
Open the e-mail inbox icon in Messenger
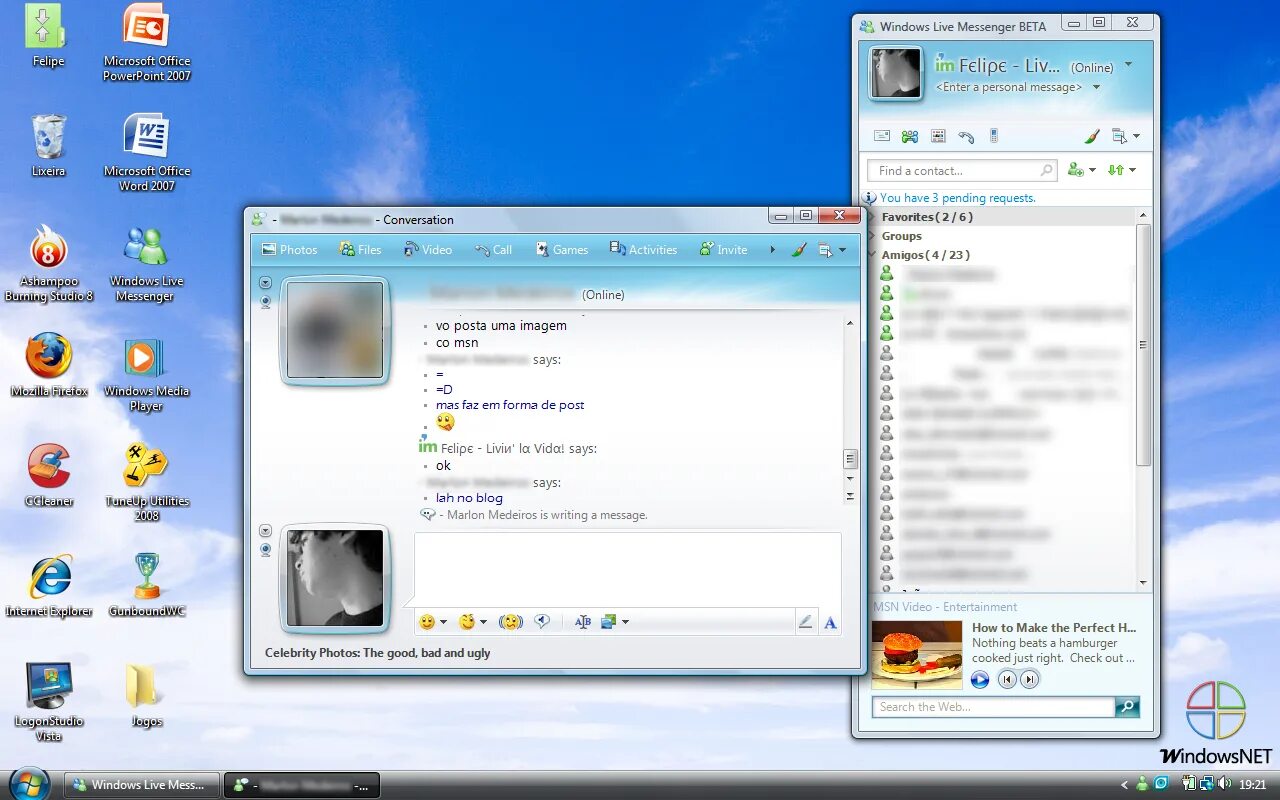click(x=882, y=136)
